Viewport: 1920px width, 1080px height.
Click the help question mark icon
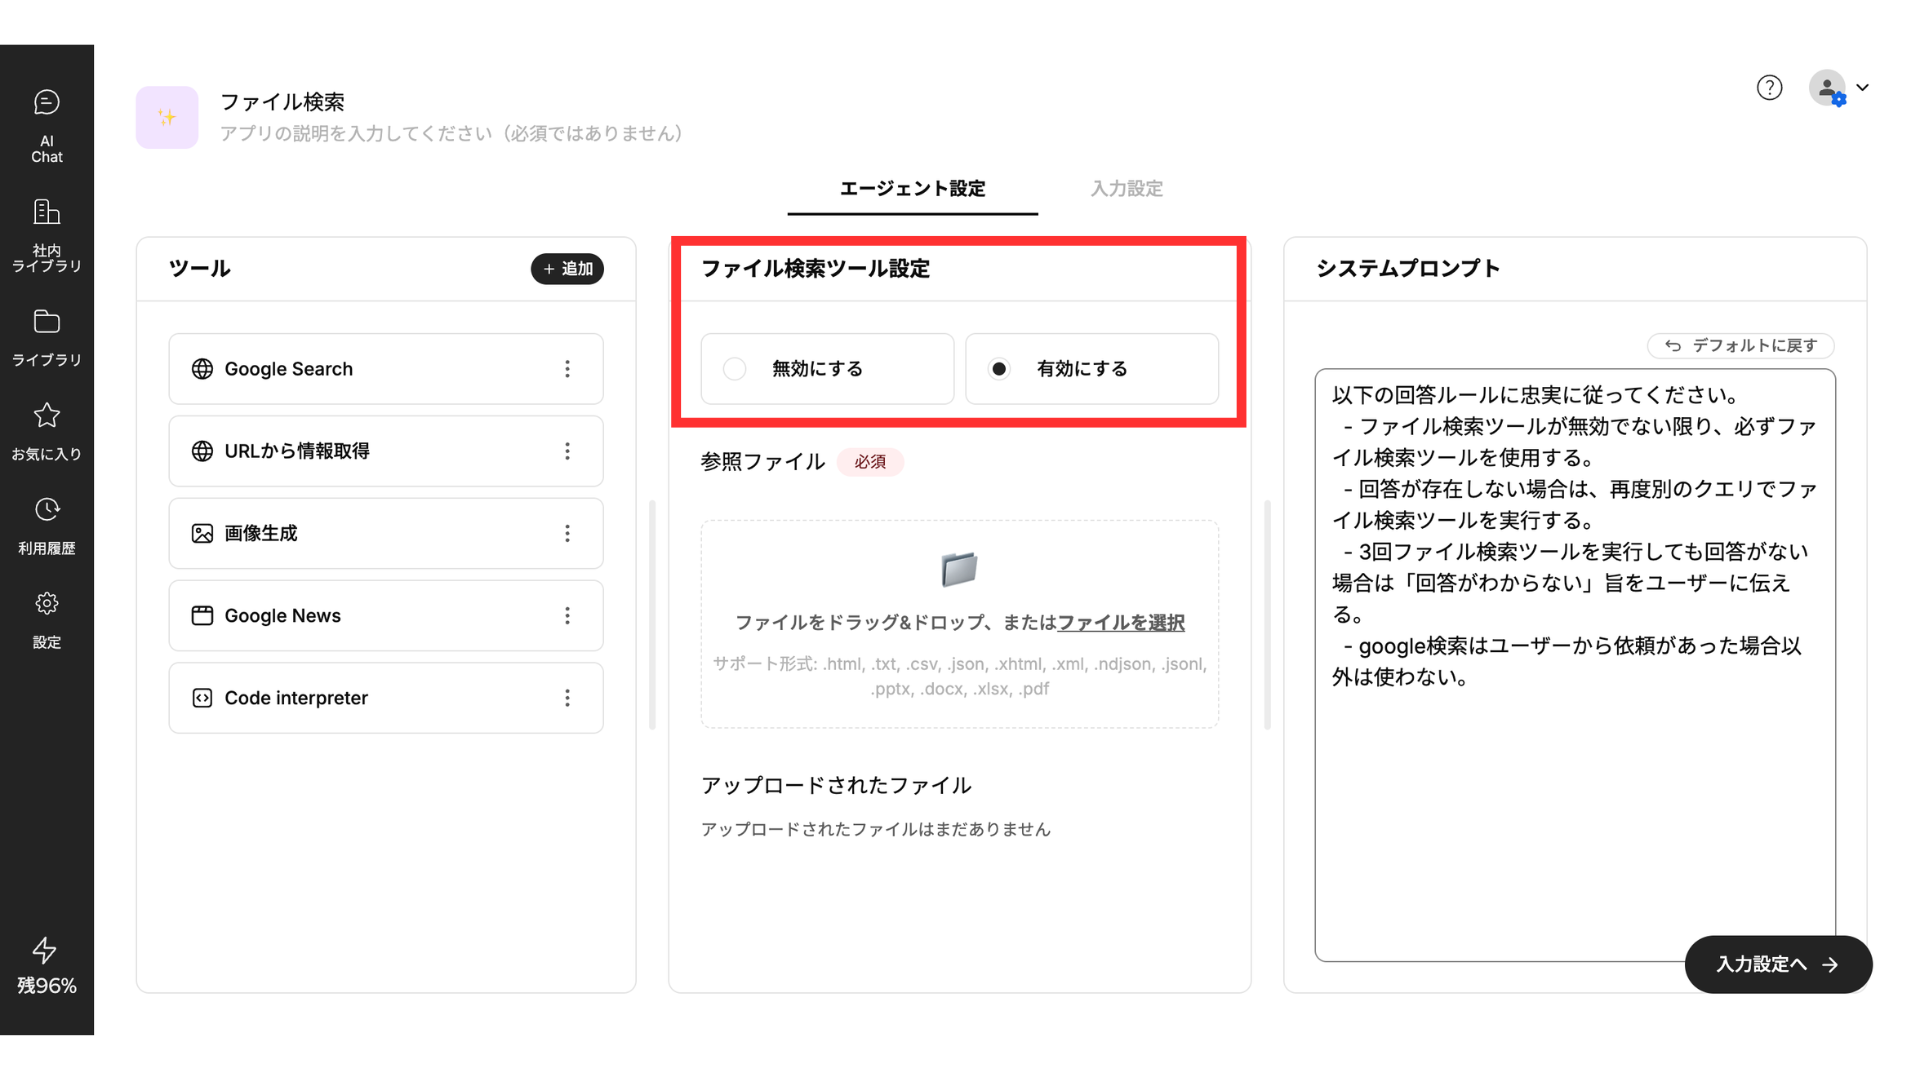(1769, 88)
